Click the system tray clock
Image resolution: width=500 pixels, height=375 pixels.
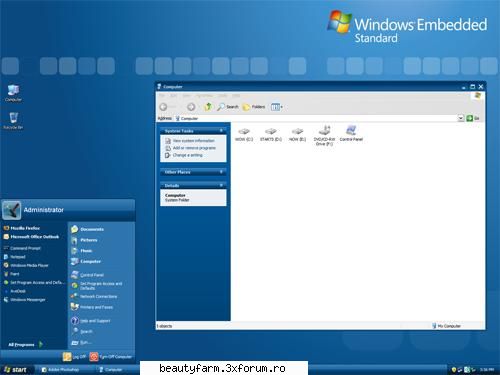point(487,369)
